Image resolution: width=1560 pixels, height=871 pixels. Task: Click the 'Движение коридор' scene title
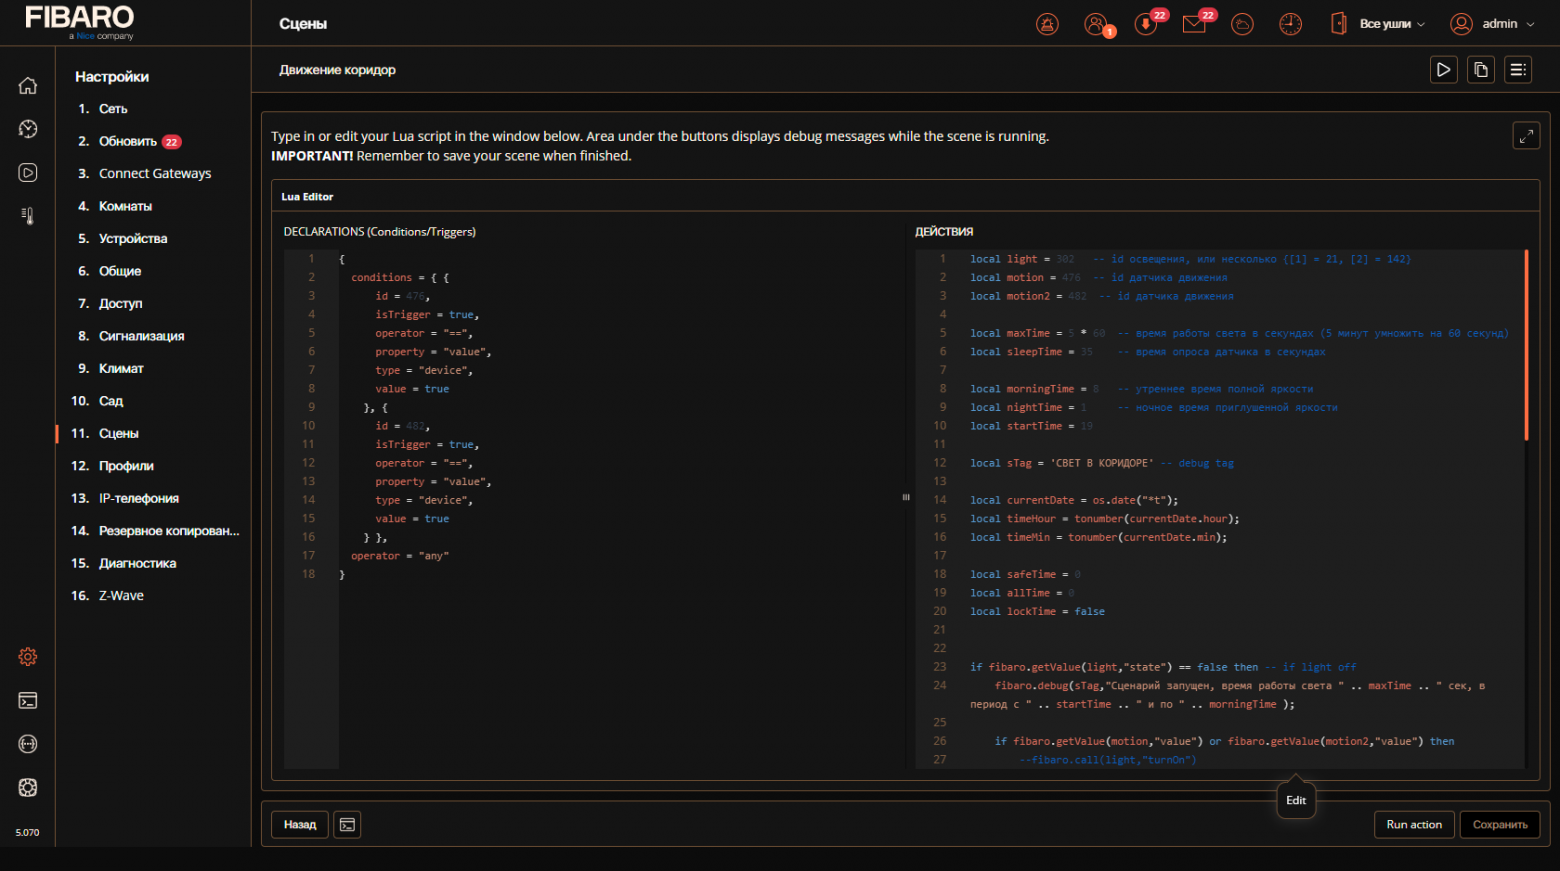[337, 70]
